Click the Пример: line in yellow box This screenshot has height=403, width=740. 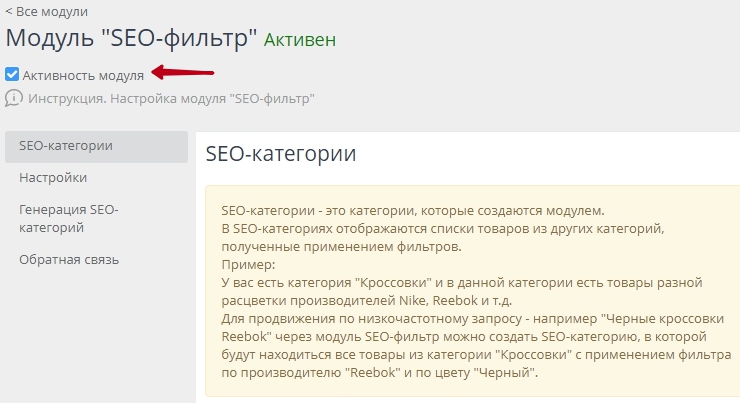(x=243, y=264)
